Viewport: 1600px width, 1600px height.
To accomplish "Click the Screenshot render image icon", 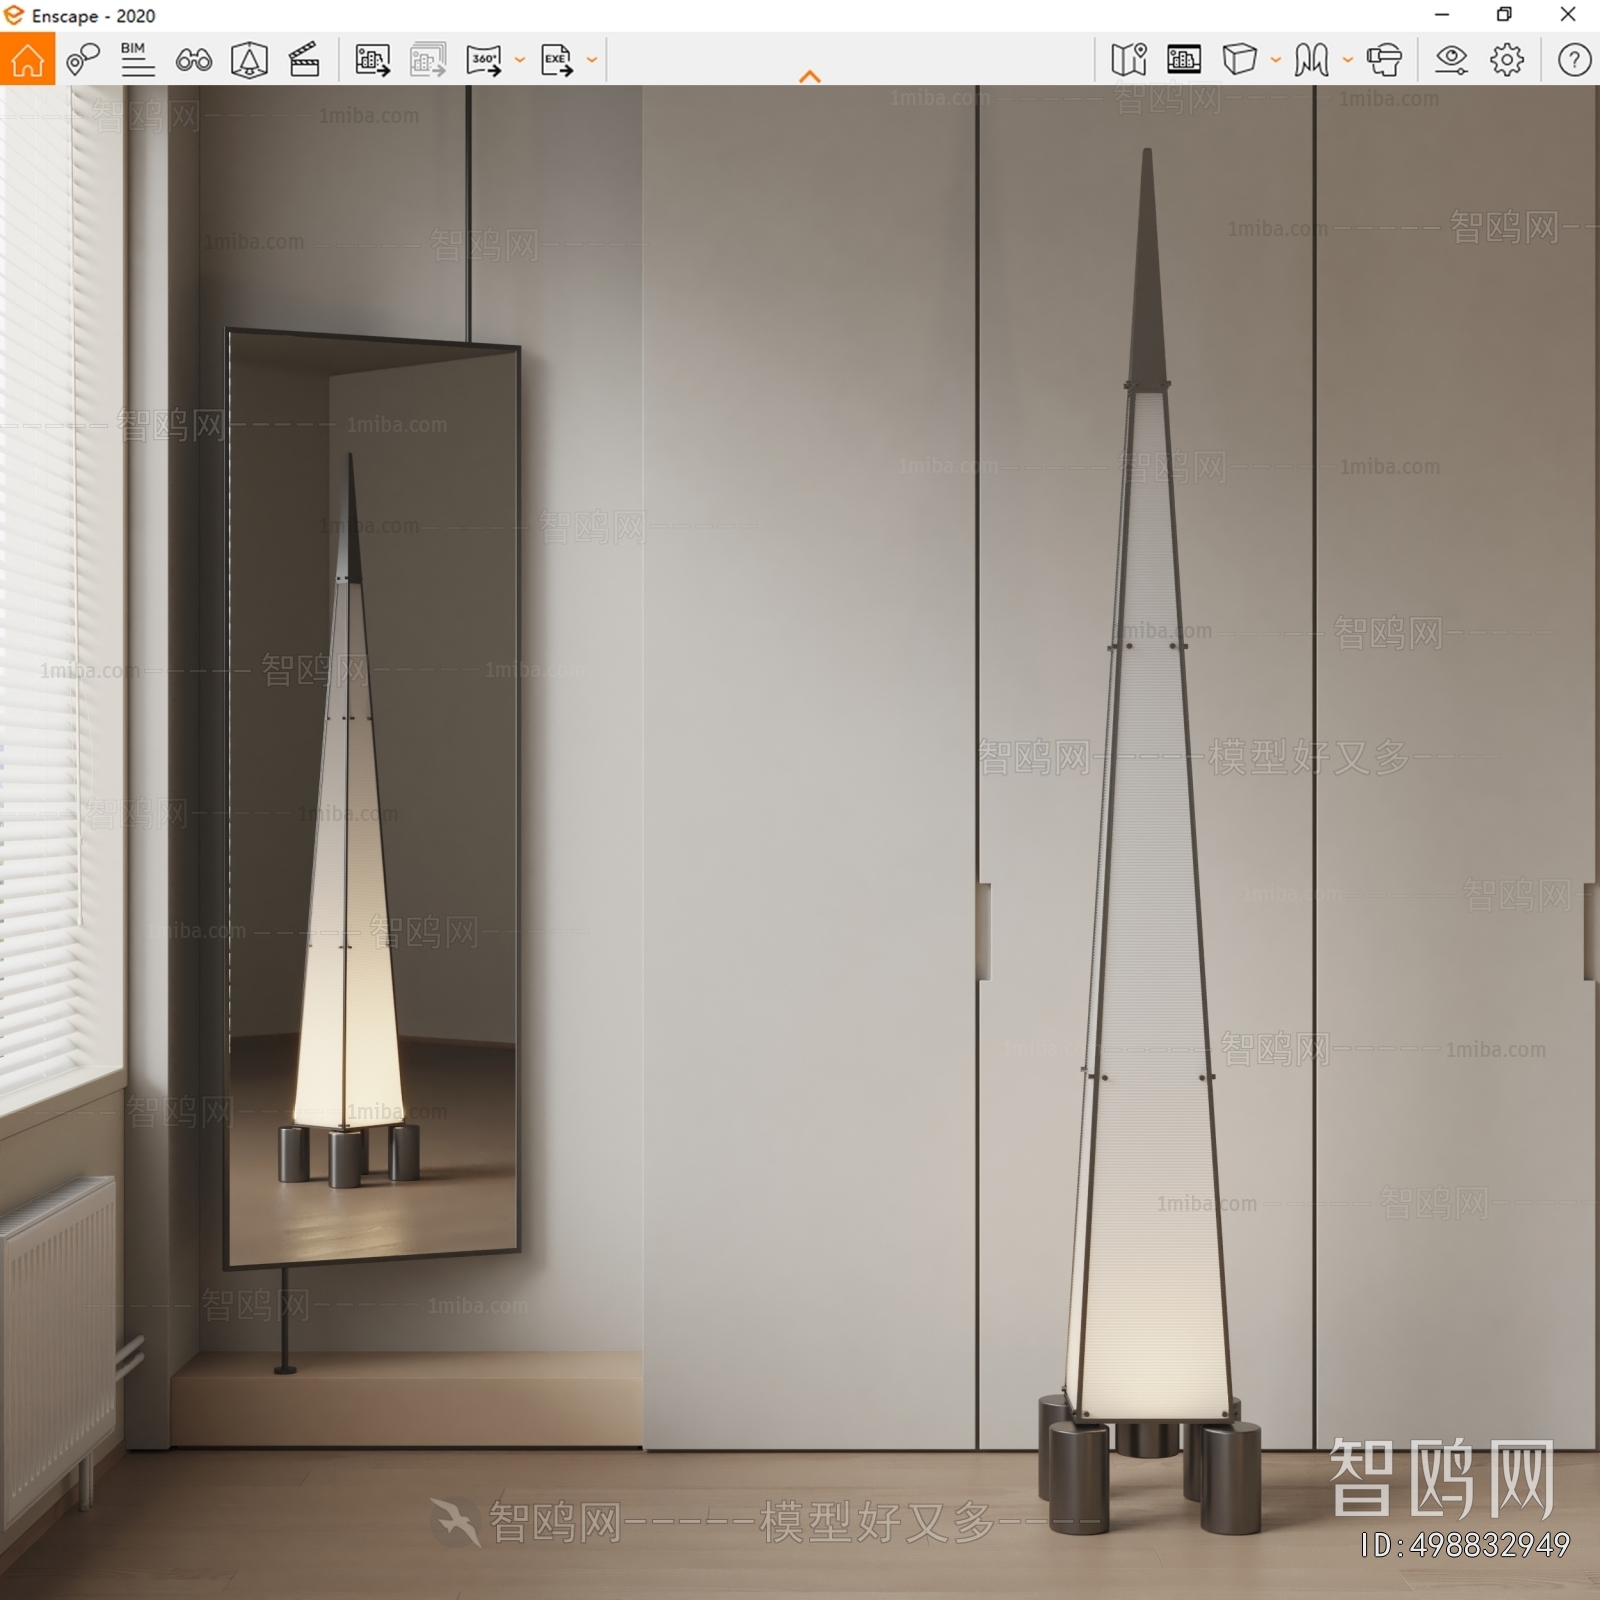I will pyautogui.click(x=373, y=60).
